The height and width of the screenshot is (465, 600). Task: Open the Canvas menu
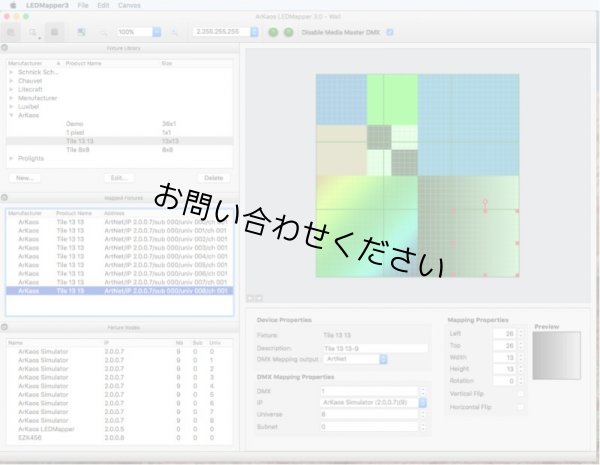pos(129,6)
